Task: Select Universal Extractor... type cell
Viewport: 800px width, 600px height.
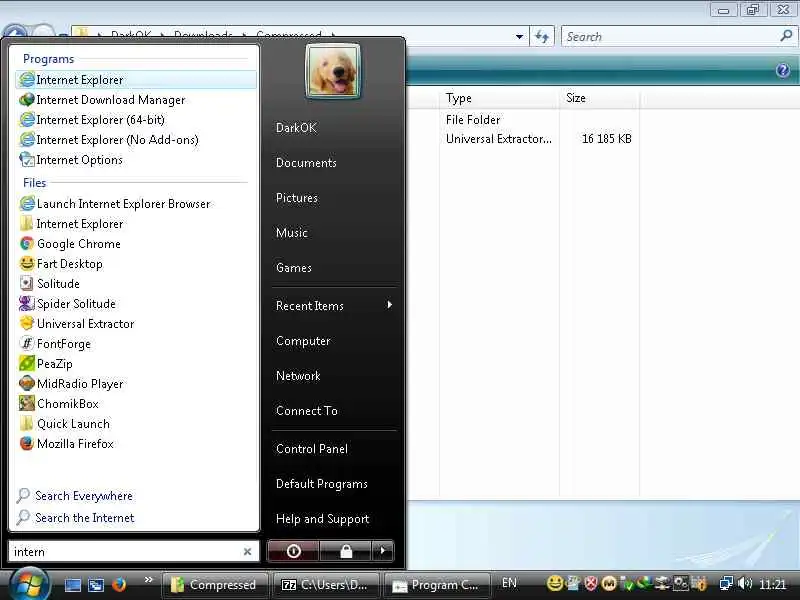Action: (498, 139)
